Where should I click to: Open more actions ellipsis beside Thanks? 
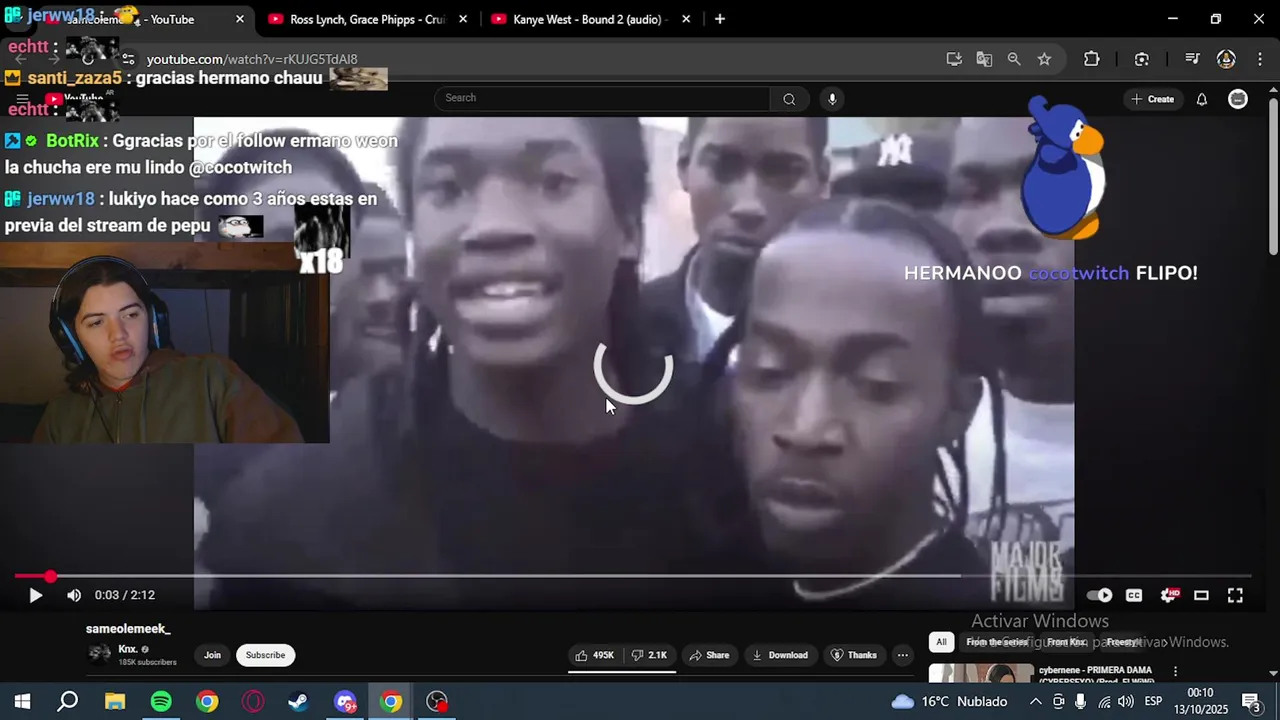(902, 655)
